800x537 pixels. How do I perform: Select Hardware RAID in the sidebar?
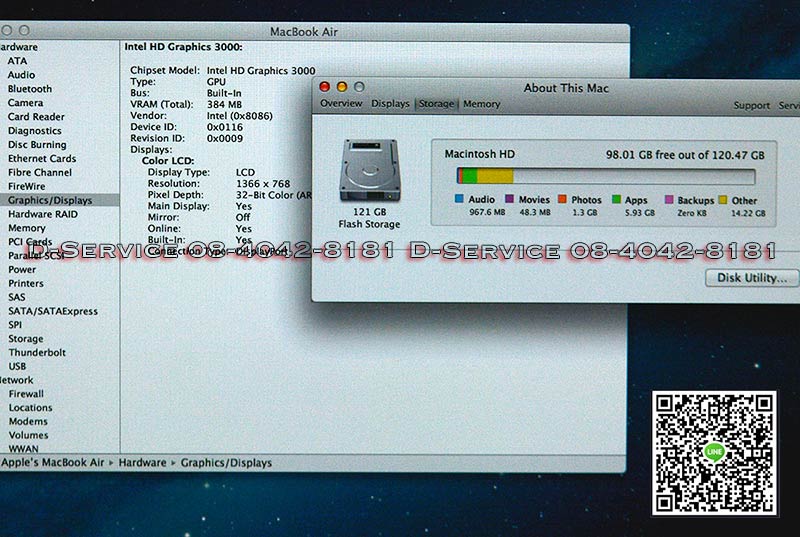point(43,214)
